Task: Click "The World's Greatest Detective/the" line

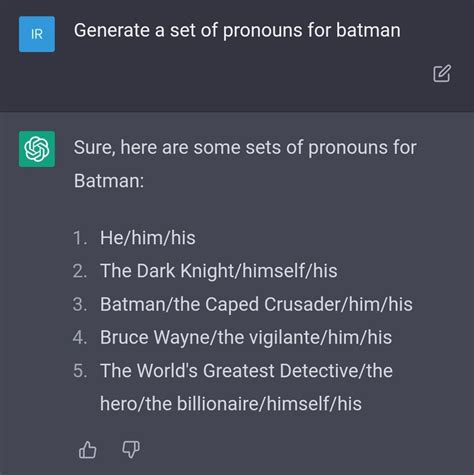Action: point(246,371)
